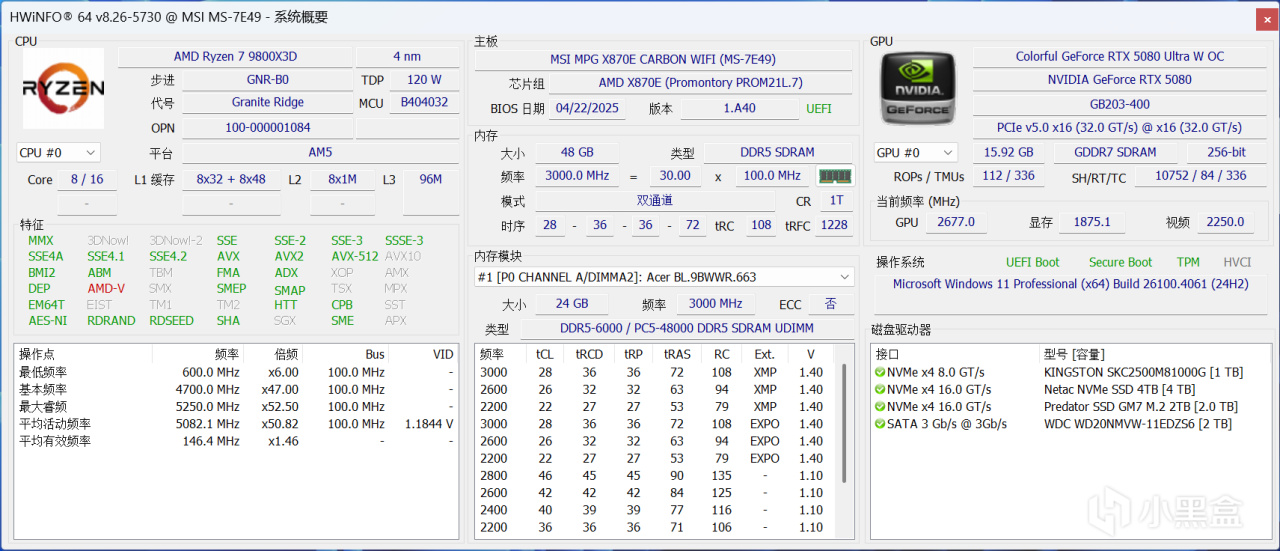Click the status icon for Predator SSD GM7

[880, 407]
